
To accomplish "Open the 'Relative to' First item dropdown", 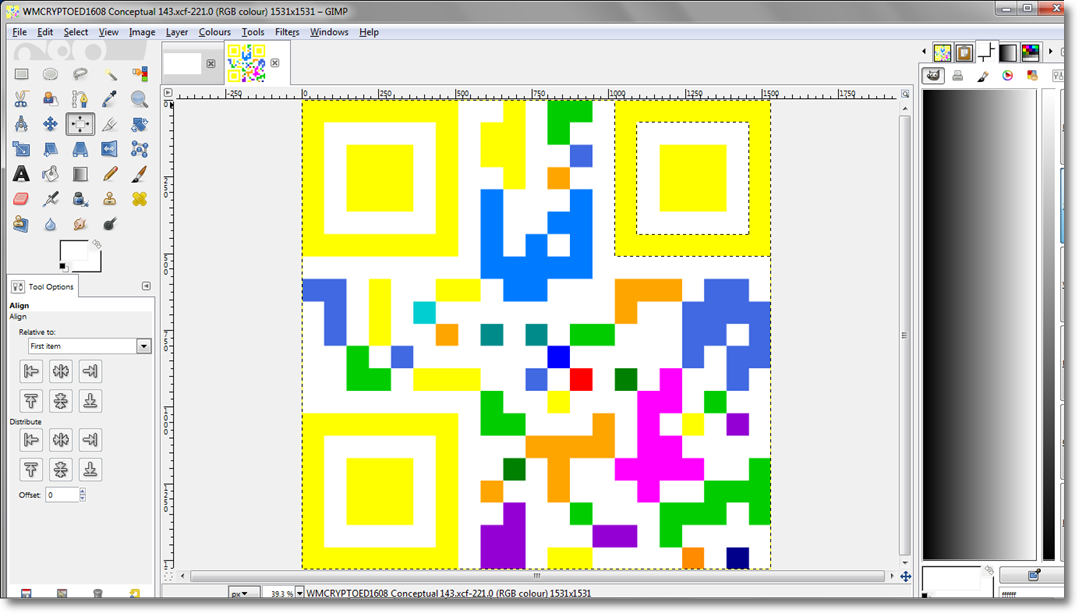I will [x=90, y=346].
